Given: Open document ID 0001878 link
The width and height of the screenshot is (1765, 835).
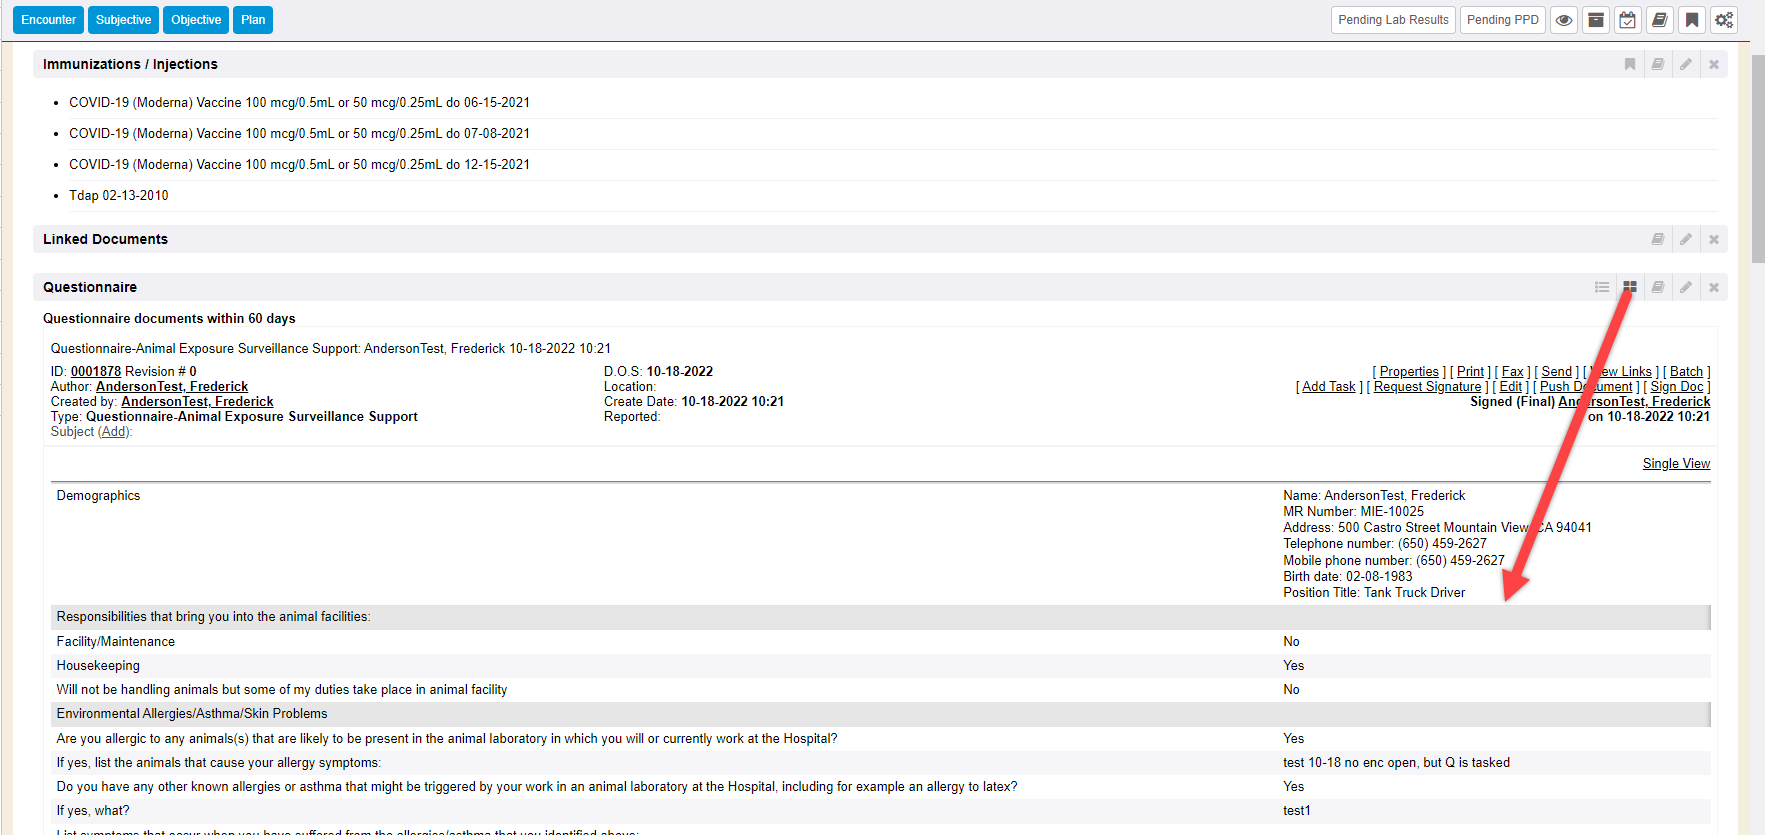Looking at the screenshot, I should (96, 372).
